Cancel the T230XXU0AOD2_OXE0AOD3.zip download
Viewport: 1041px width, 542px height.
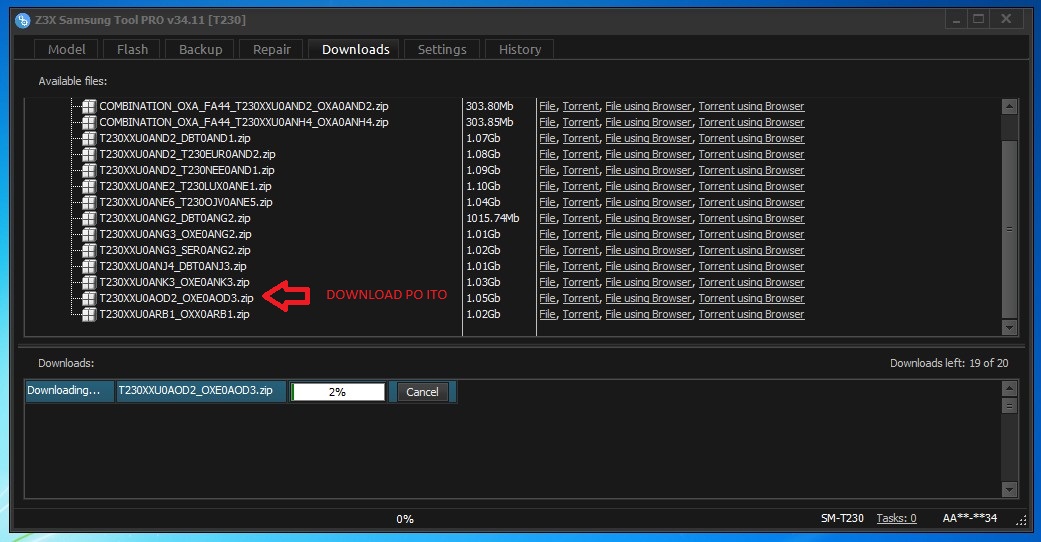[422, 392]
